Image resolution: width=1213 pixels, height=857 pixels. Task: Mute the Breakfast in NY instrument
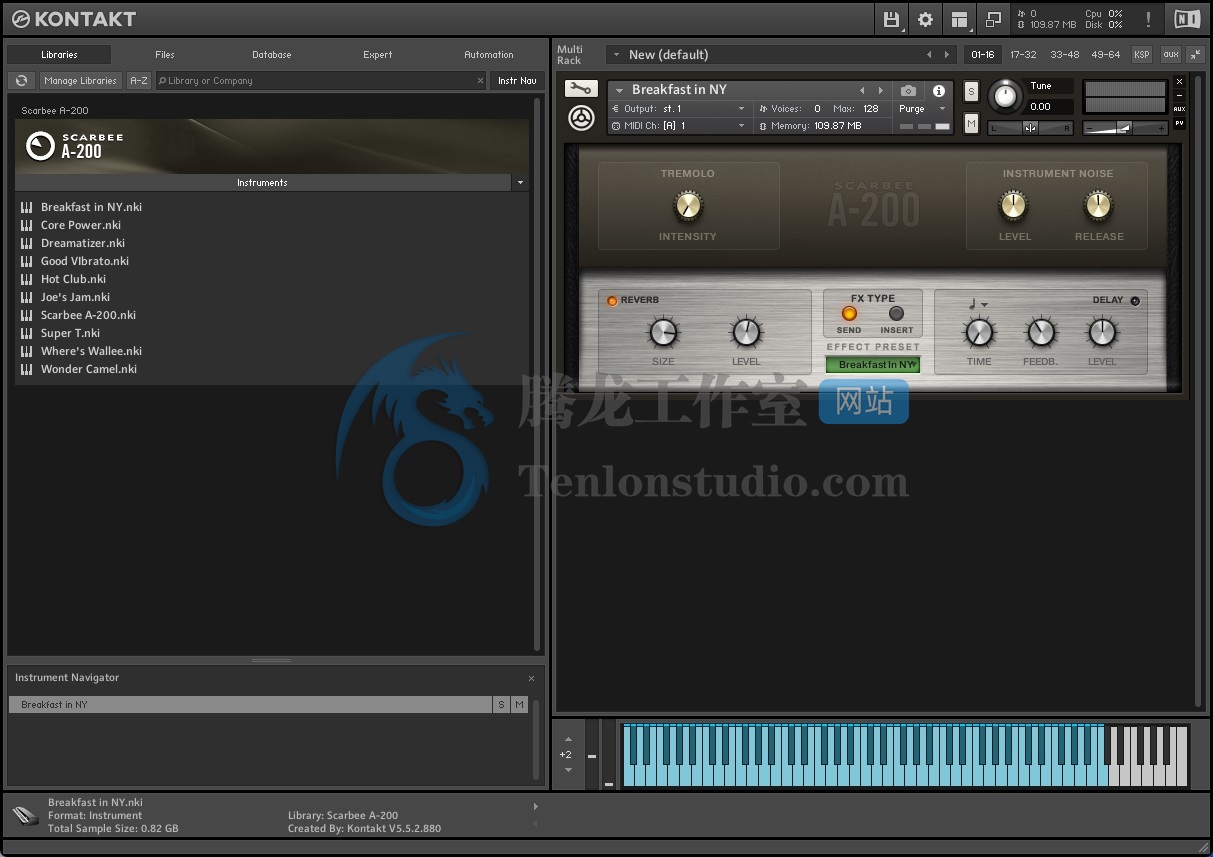point(971,122)
